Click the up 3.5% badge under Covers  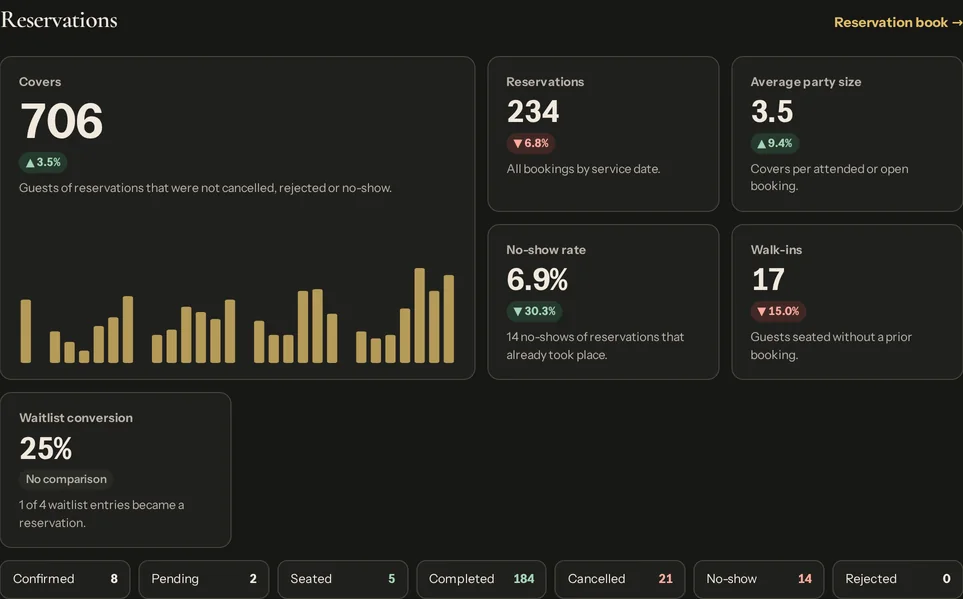click(x=43, y=162)
